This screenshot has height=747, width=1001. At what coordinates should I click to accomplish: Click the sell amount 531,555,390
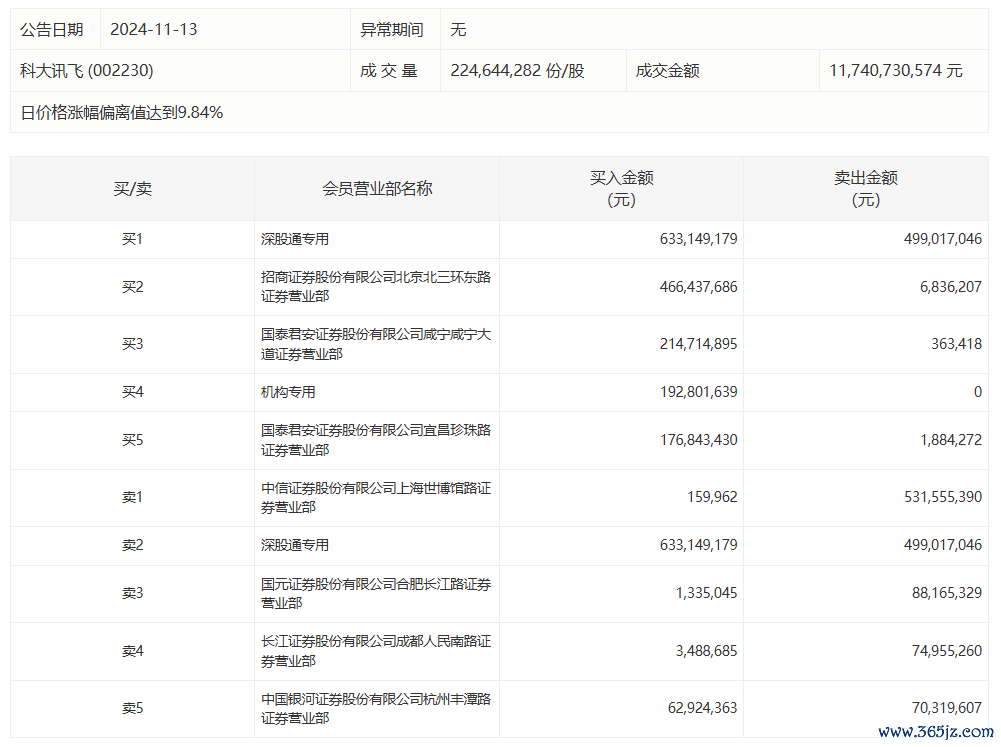click(x=943, y=497)
